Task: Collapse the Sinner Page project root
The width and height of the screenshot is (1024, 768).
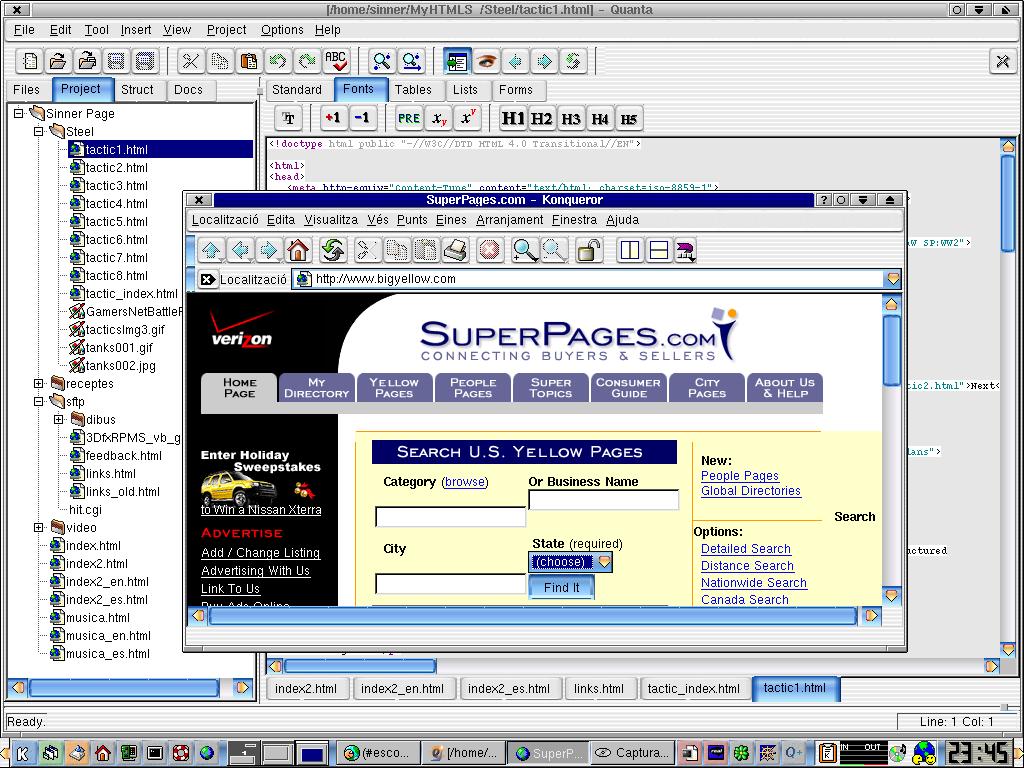Action: [x=19, y=113]
